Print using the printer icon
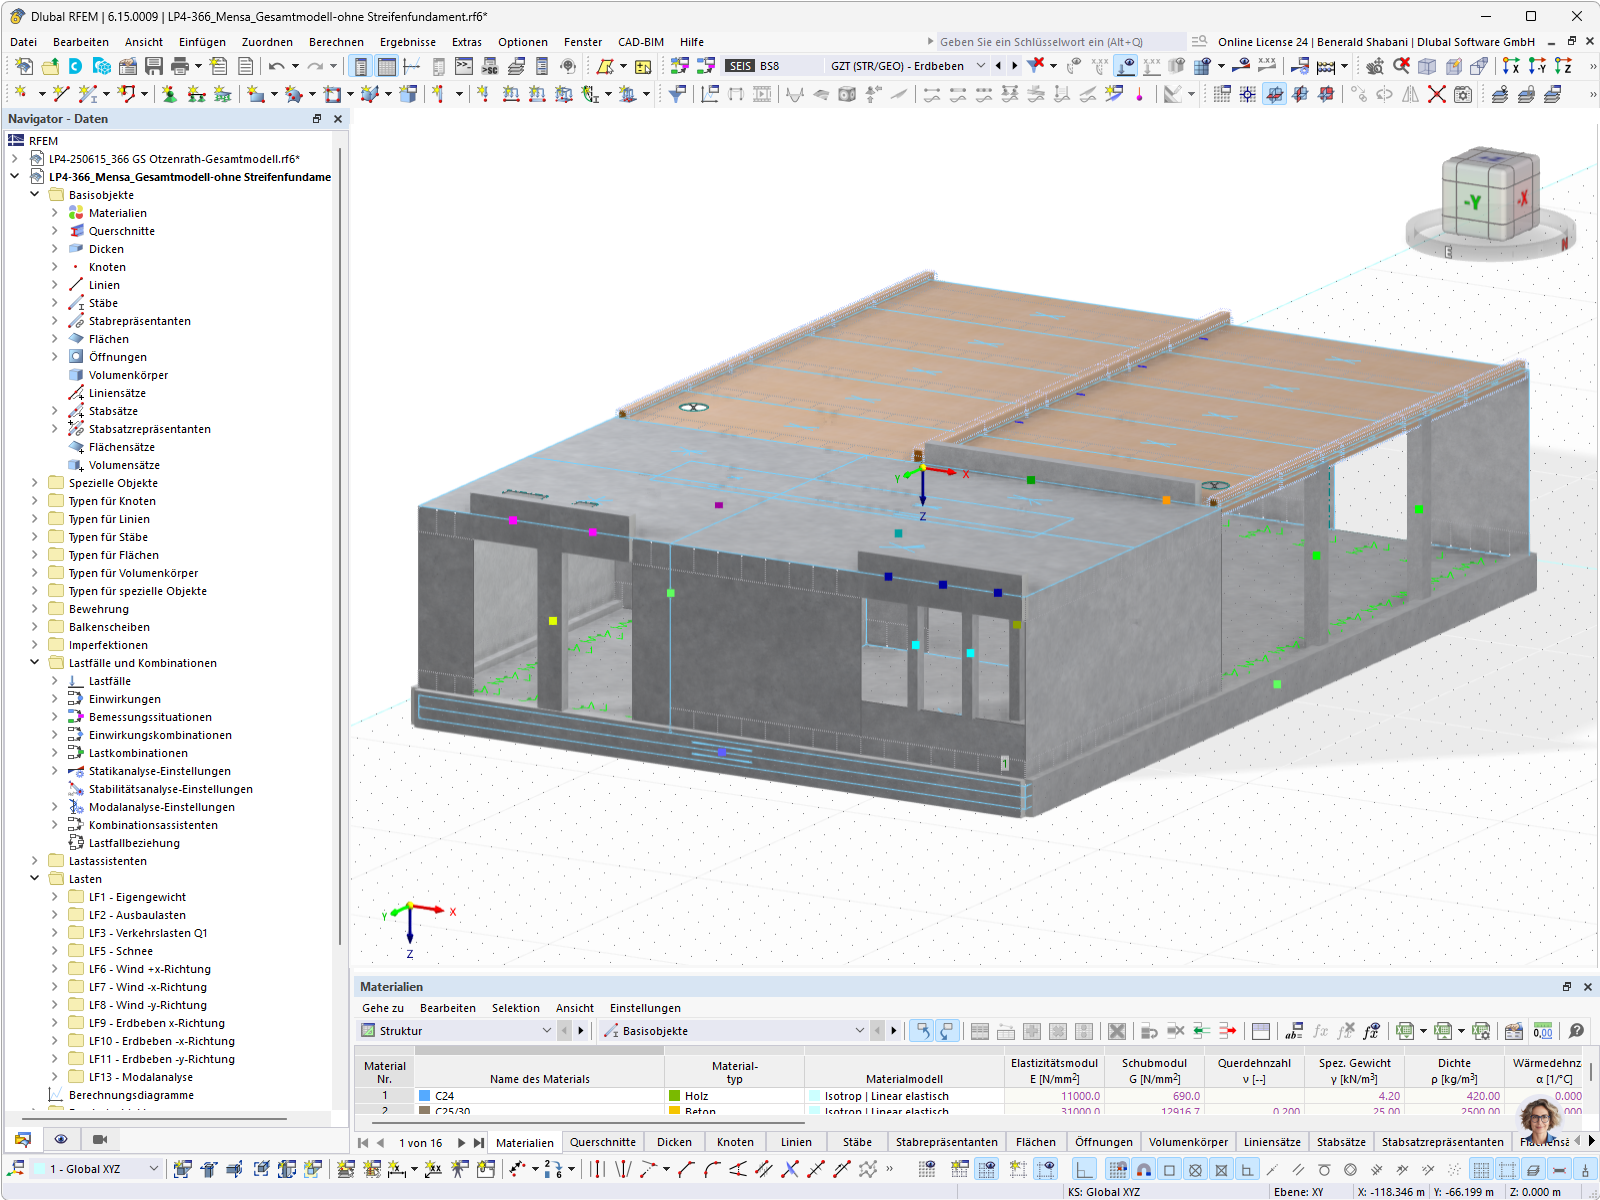 tap(180, 66)
